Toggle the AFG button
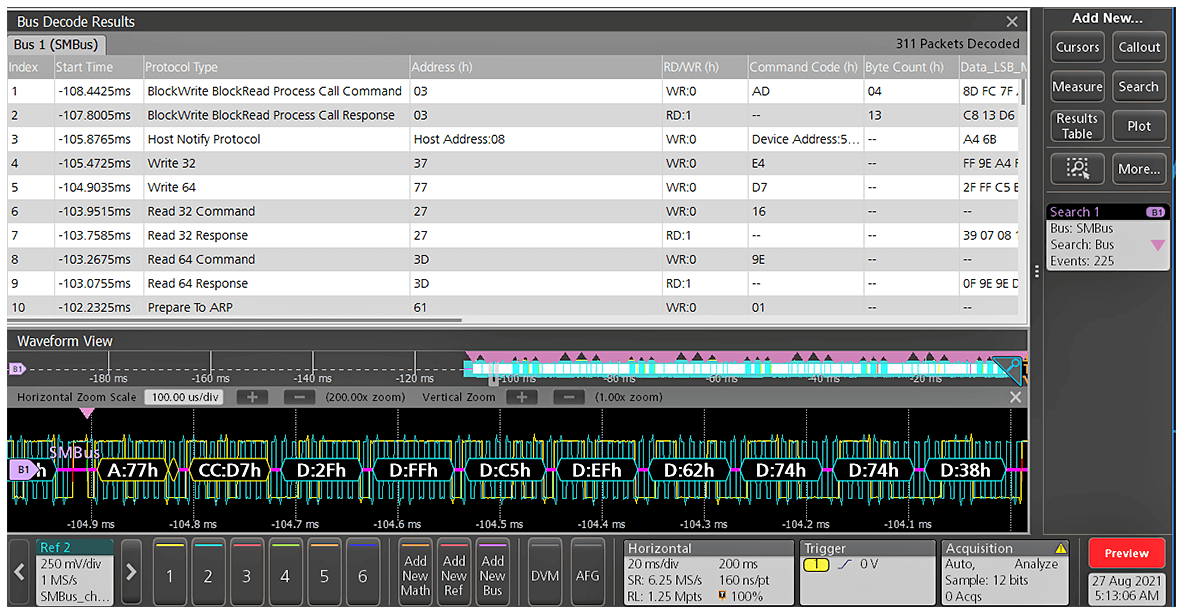Screen dimensions: 1181x614 [x=587, y=572]
